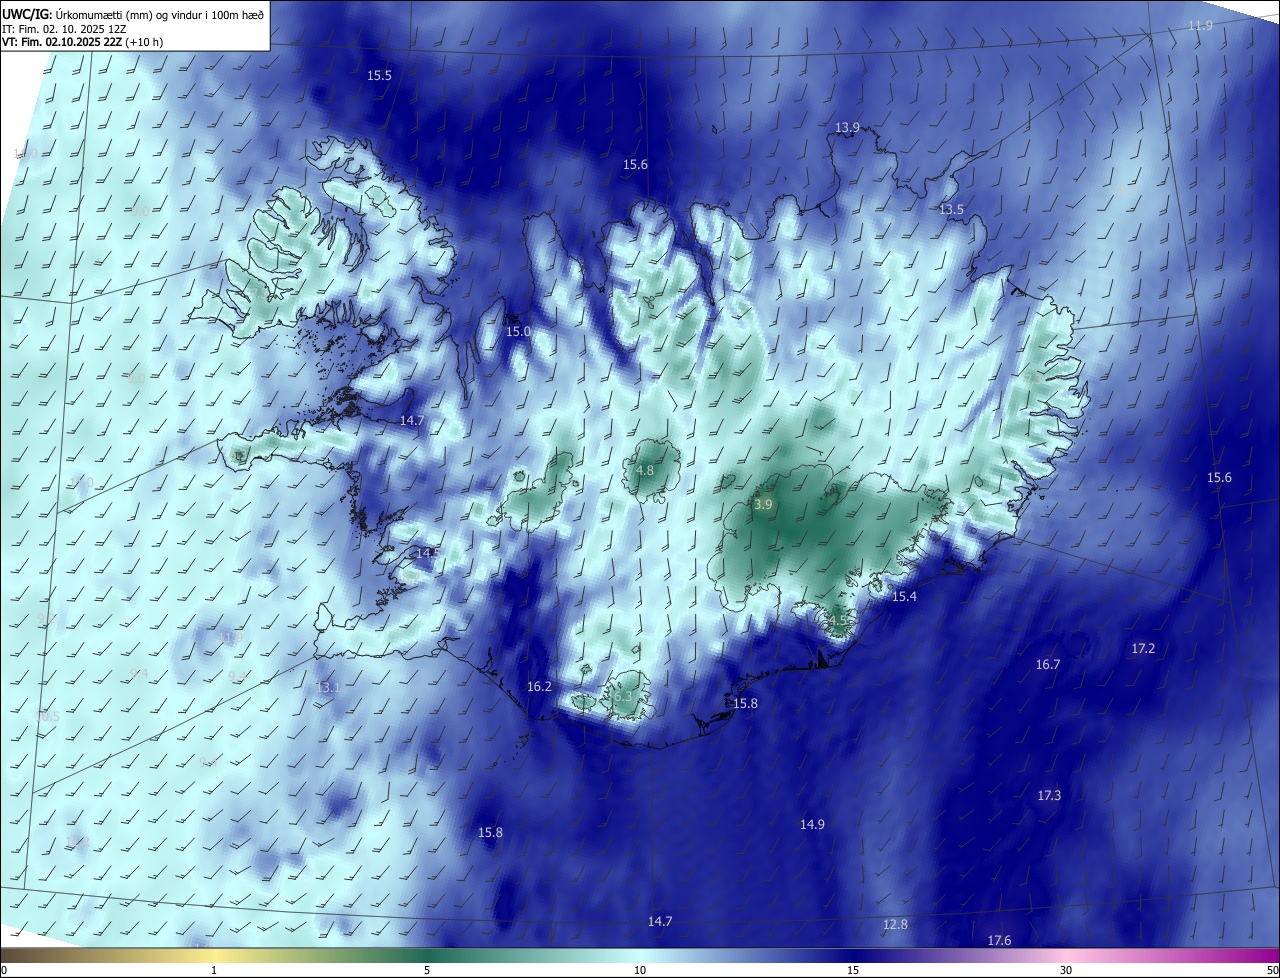Click the 14.9 value label
Screen dimensions: 1280x978
pyautogui.click(x=812, y=825)
